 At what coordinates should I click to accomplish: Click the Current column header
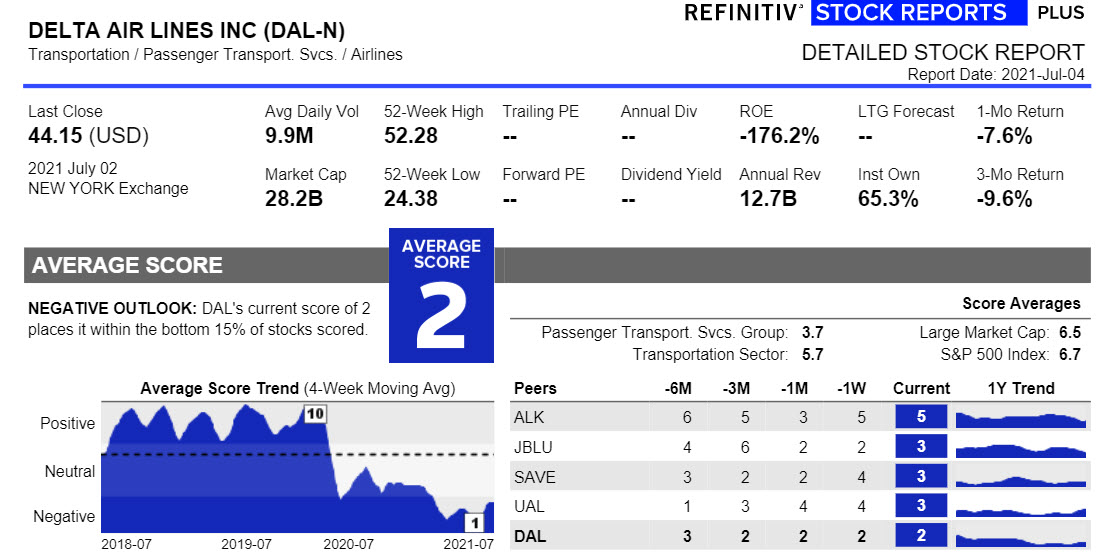coord(921,389)
